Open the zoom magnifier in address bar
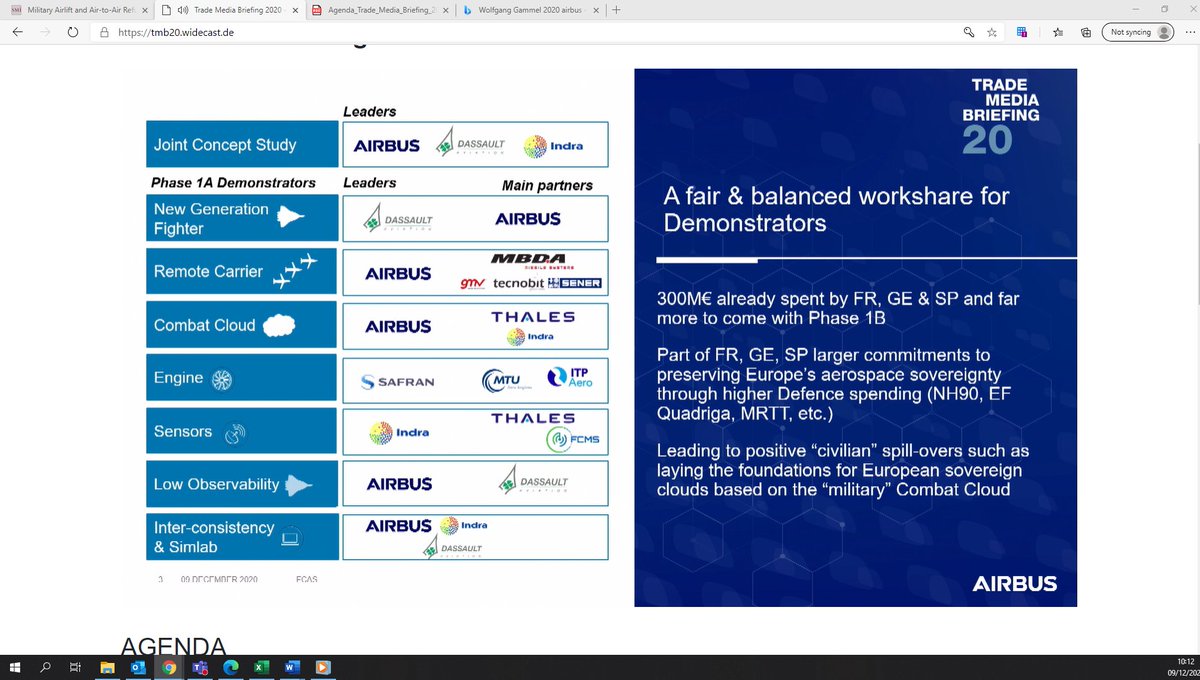The width and height of the screenshot is (1200, 680). click(x=969, y=32)
